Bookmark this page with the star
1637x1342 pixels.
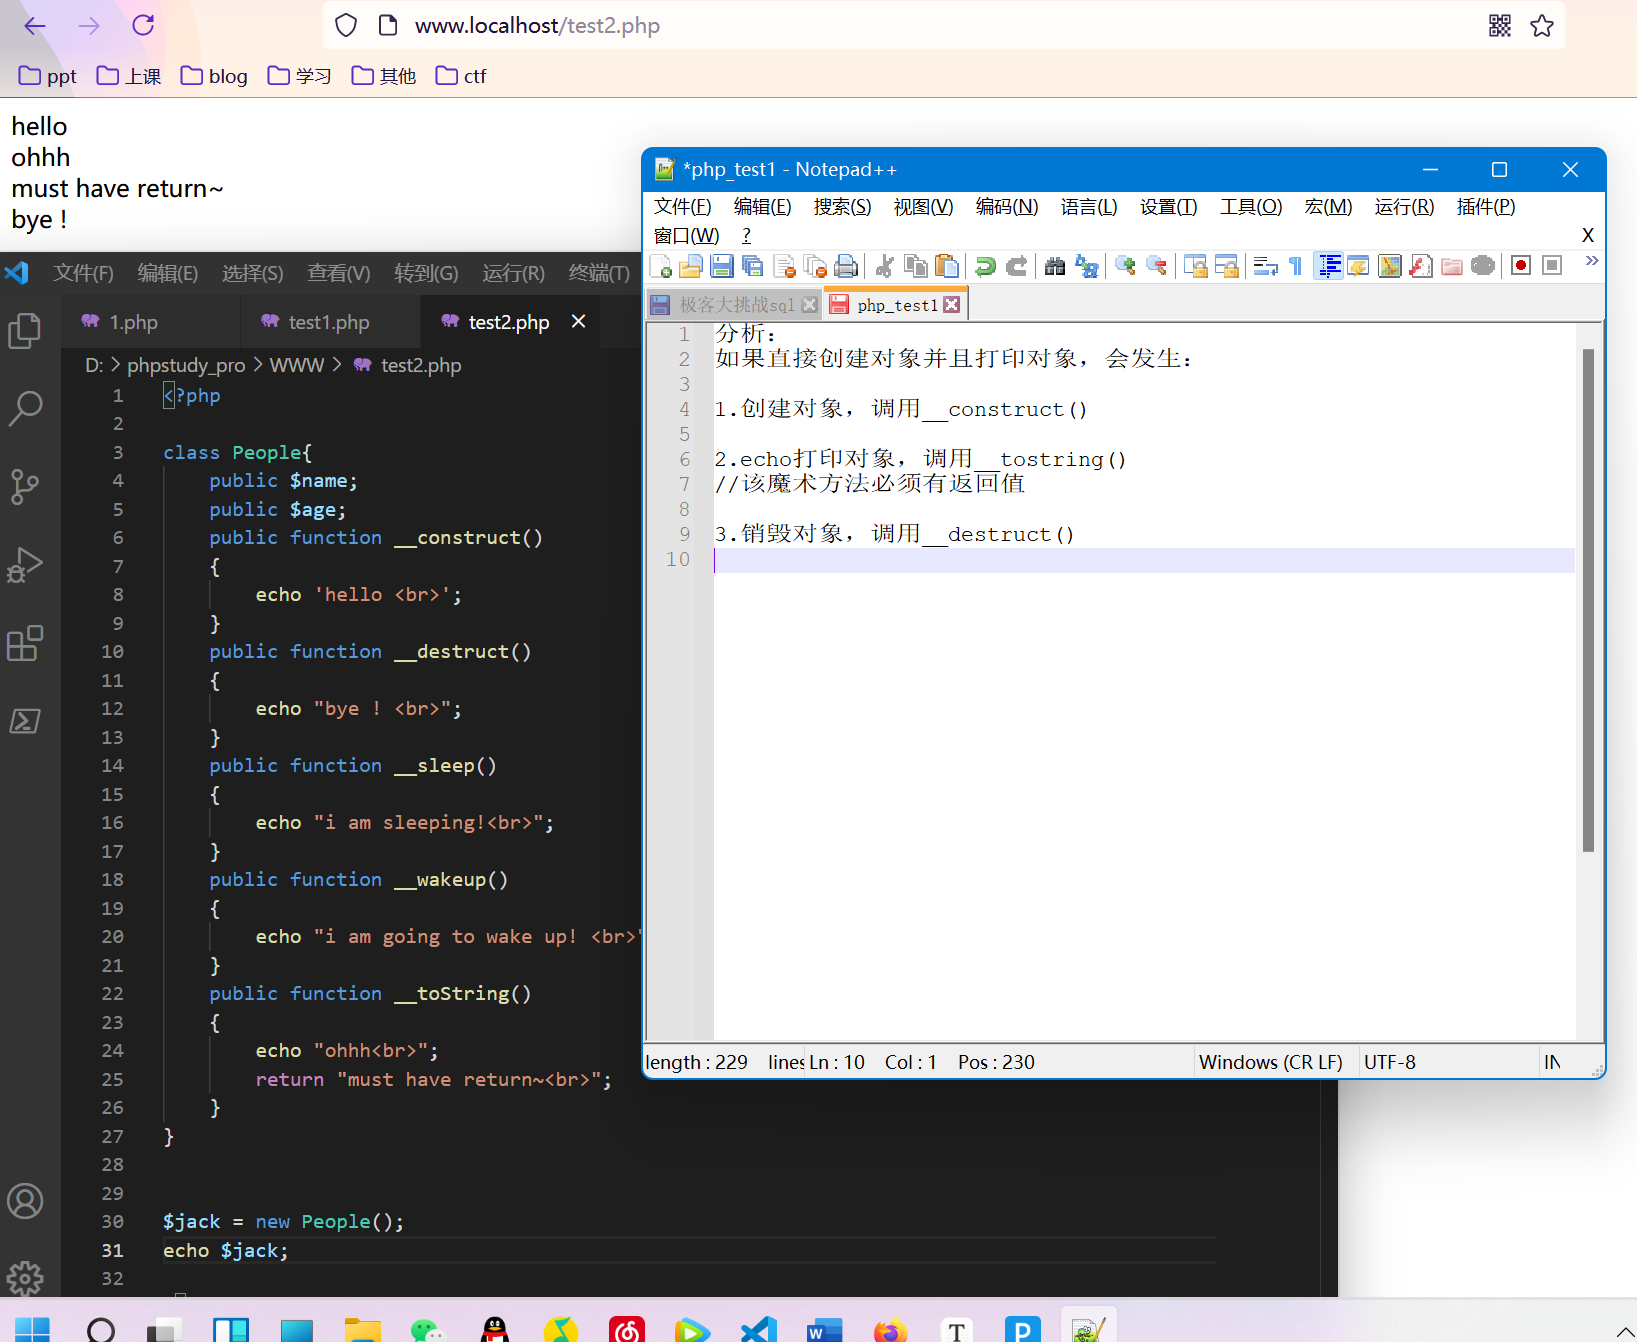[x=1542, y=26]
